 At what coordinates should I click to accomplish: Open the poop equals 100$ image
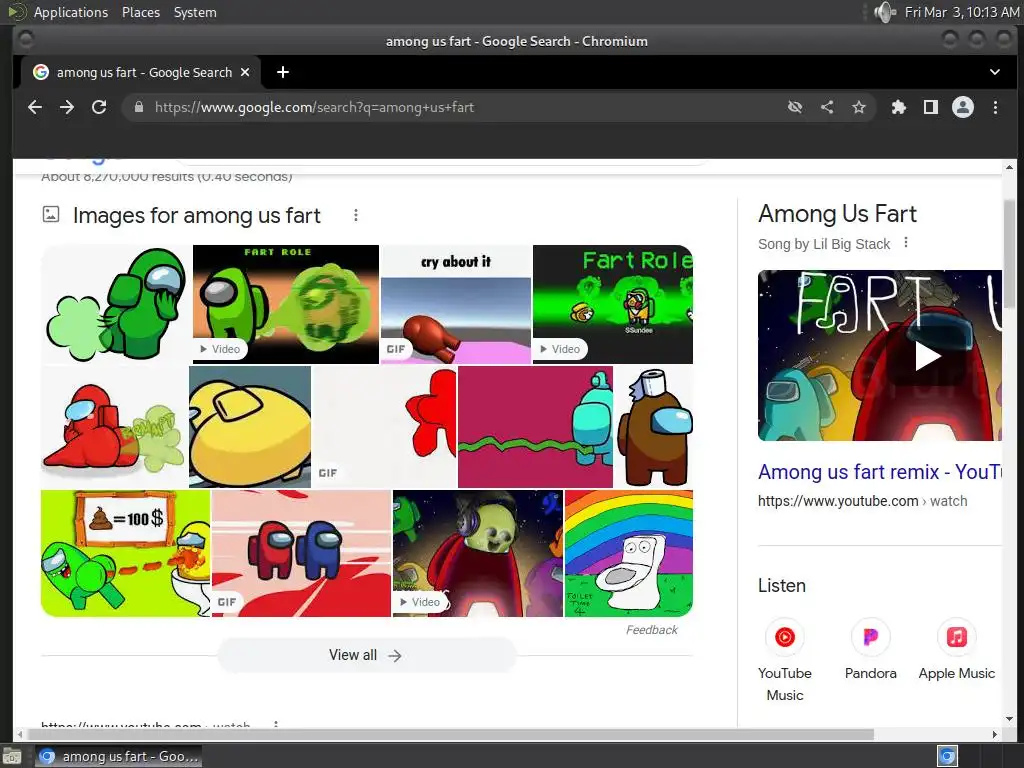[x=125, y=553]
